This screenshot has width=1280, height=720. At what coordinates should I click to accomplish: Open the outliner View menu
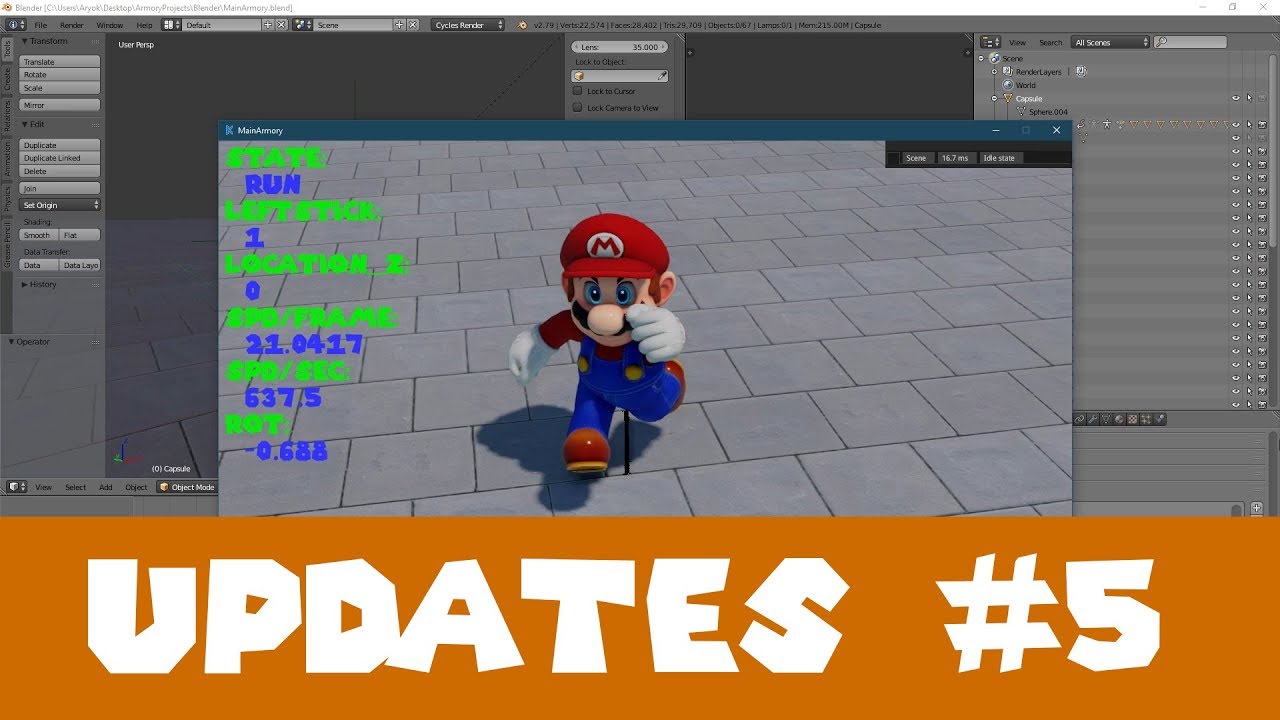[1017, 42]
